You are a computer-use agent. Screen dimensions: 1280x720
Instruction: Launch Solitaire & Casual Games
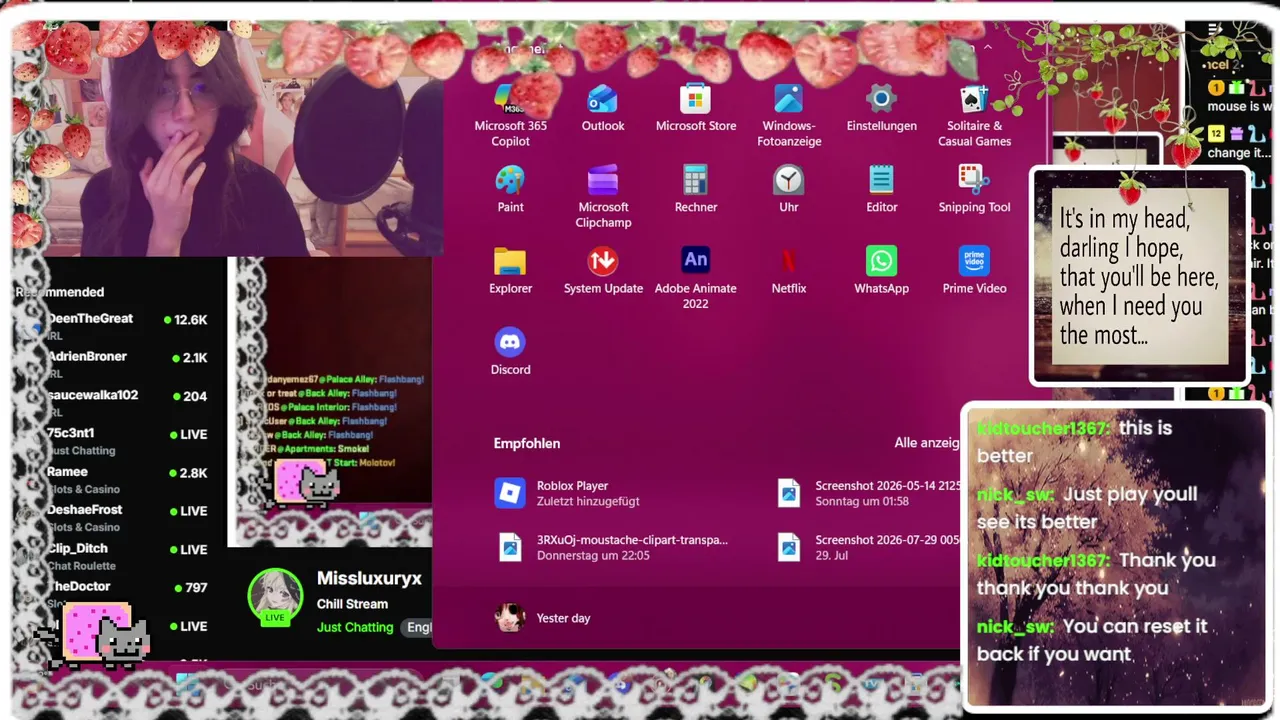[x=974, y=116]
